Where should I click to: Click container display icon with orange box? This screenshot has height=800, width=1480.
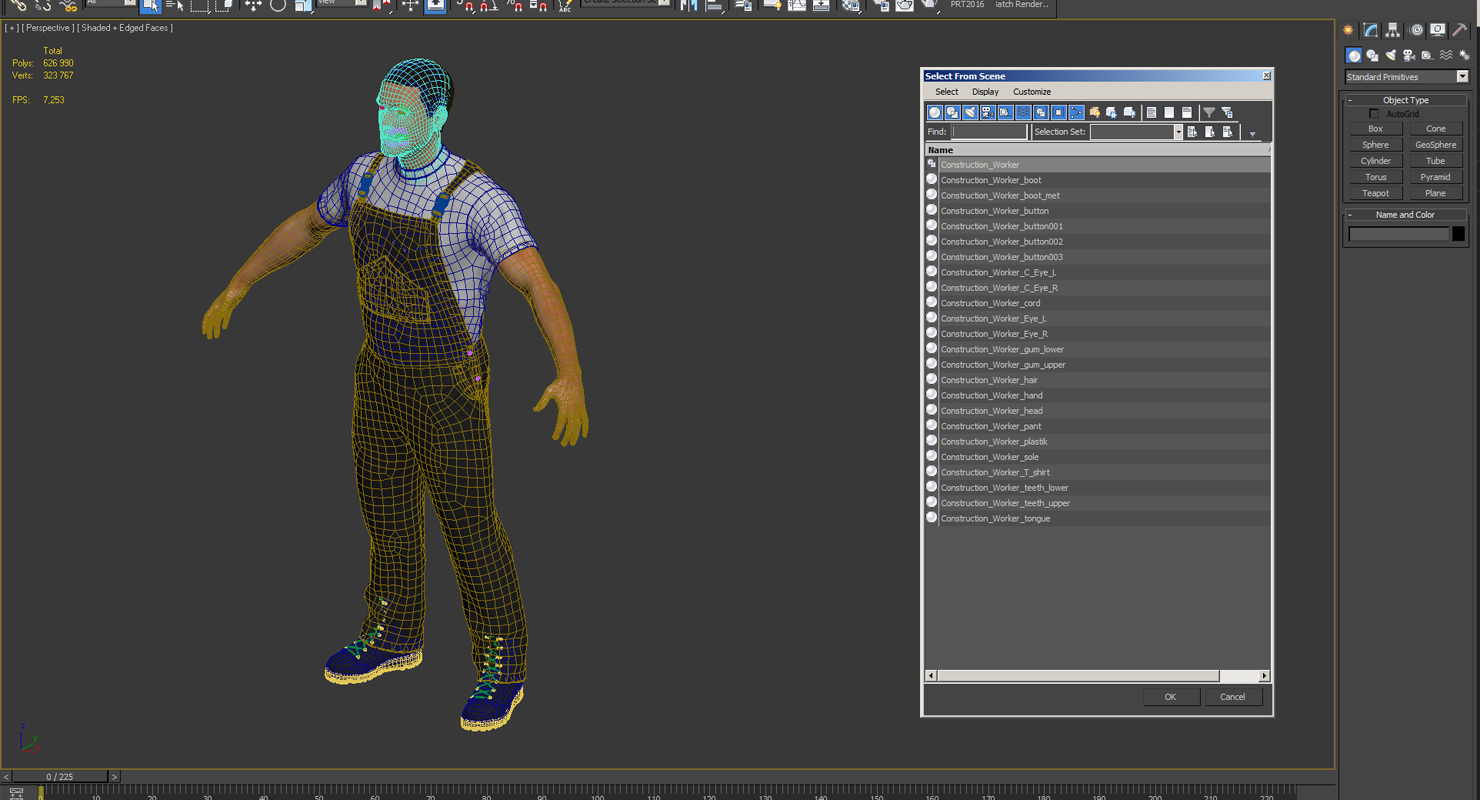tap(1095, 112)
